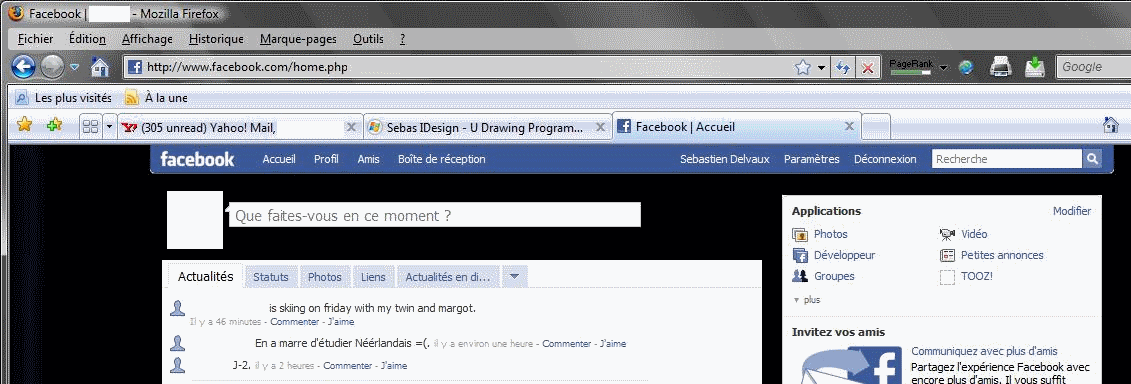This screenshot has width=1131, height=384.
Task: Click the Google search box
Action: point(1093,67)
